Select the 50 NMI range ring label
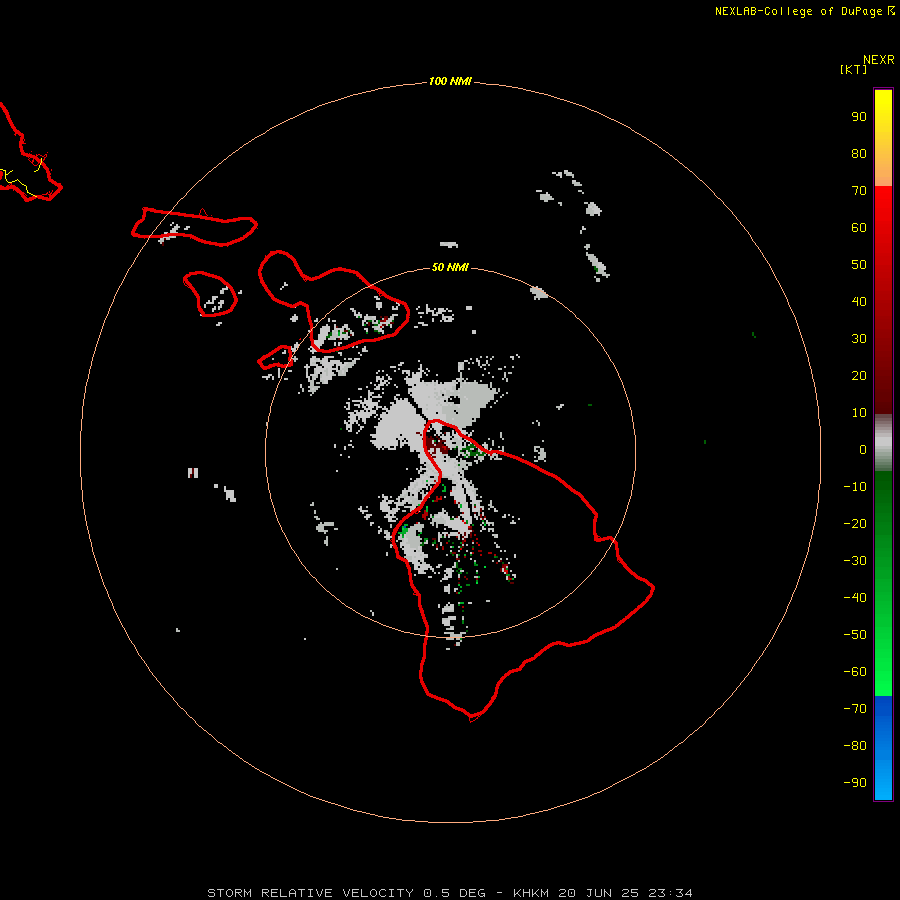Screen dimensions: 900x900 click(450, 267)
